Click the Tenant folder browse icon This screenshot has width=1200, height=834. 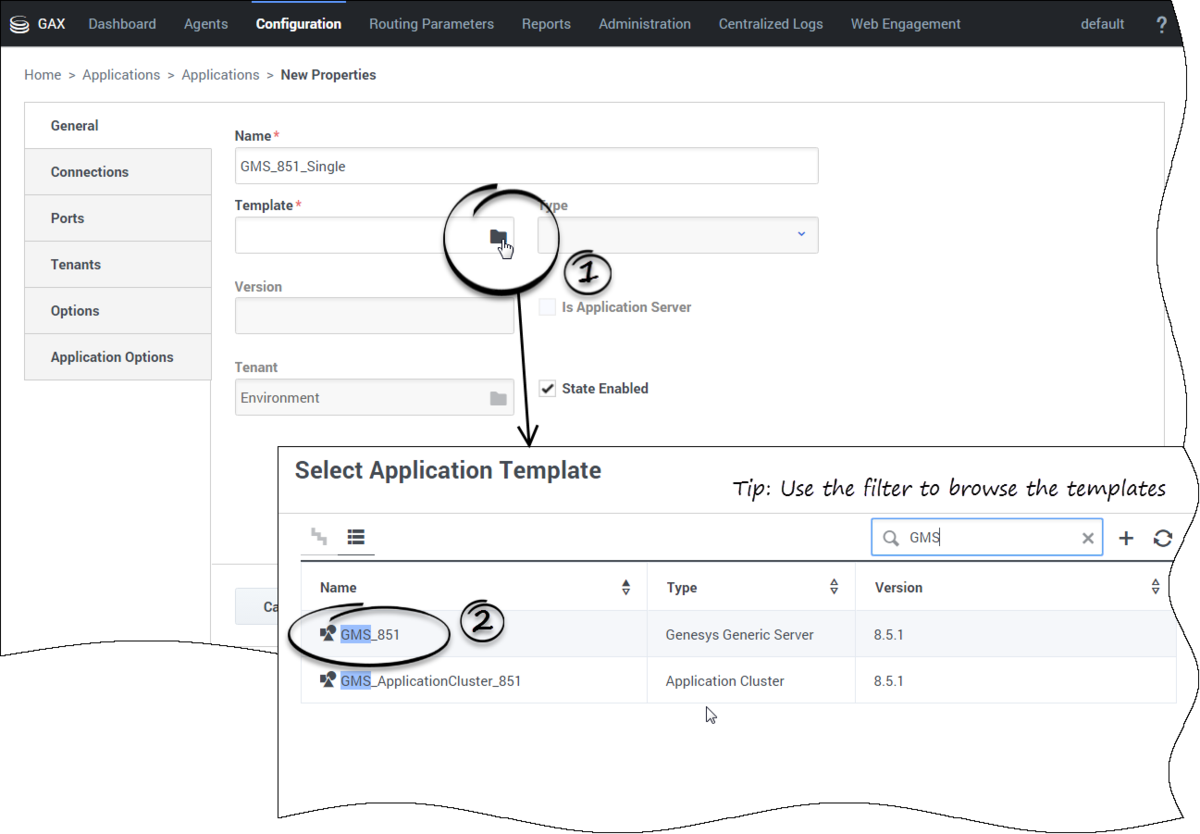[498, 398]
